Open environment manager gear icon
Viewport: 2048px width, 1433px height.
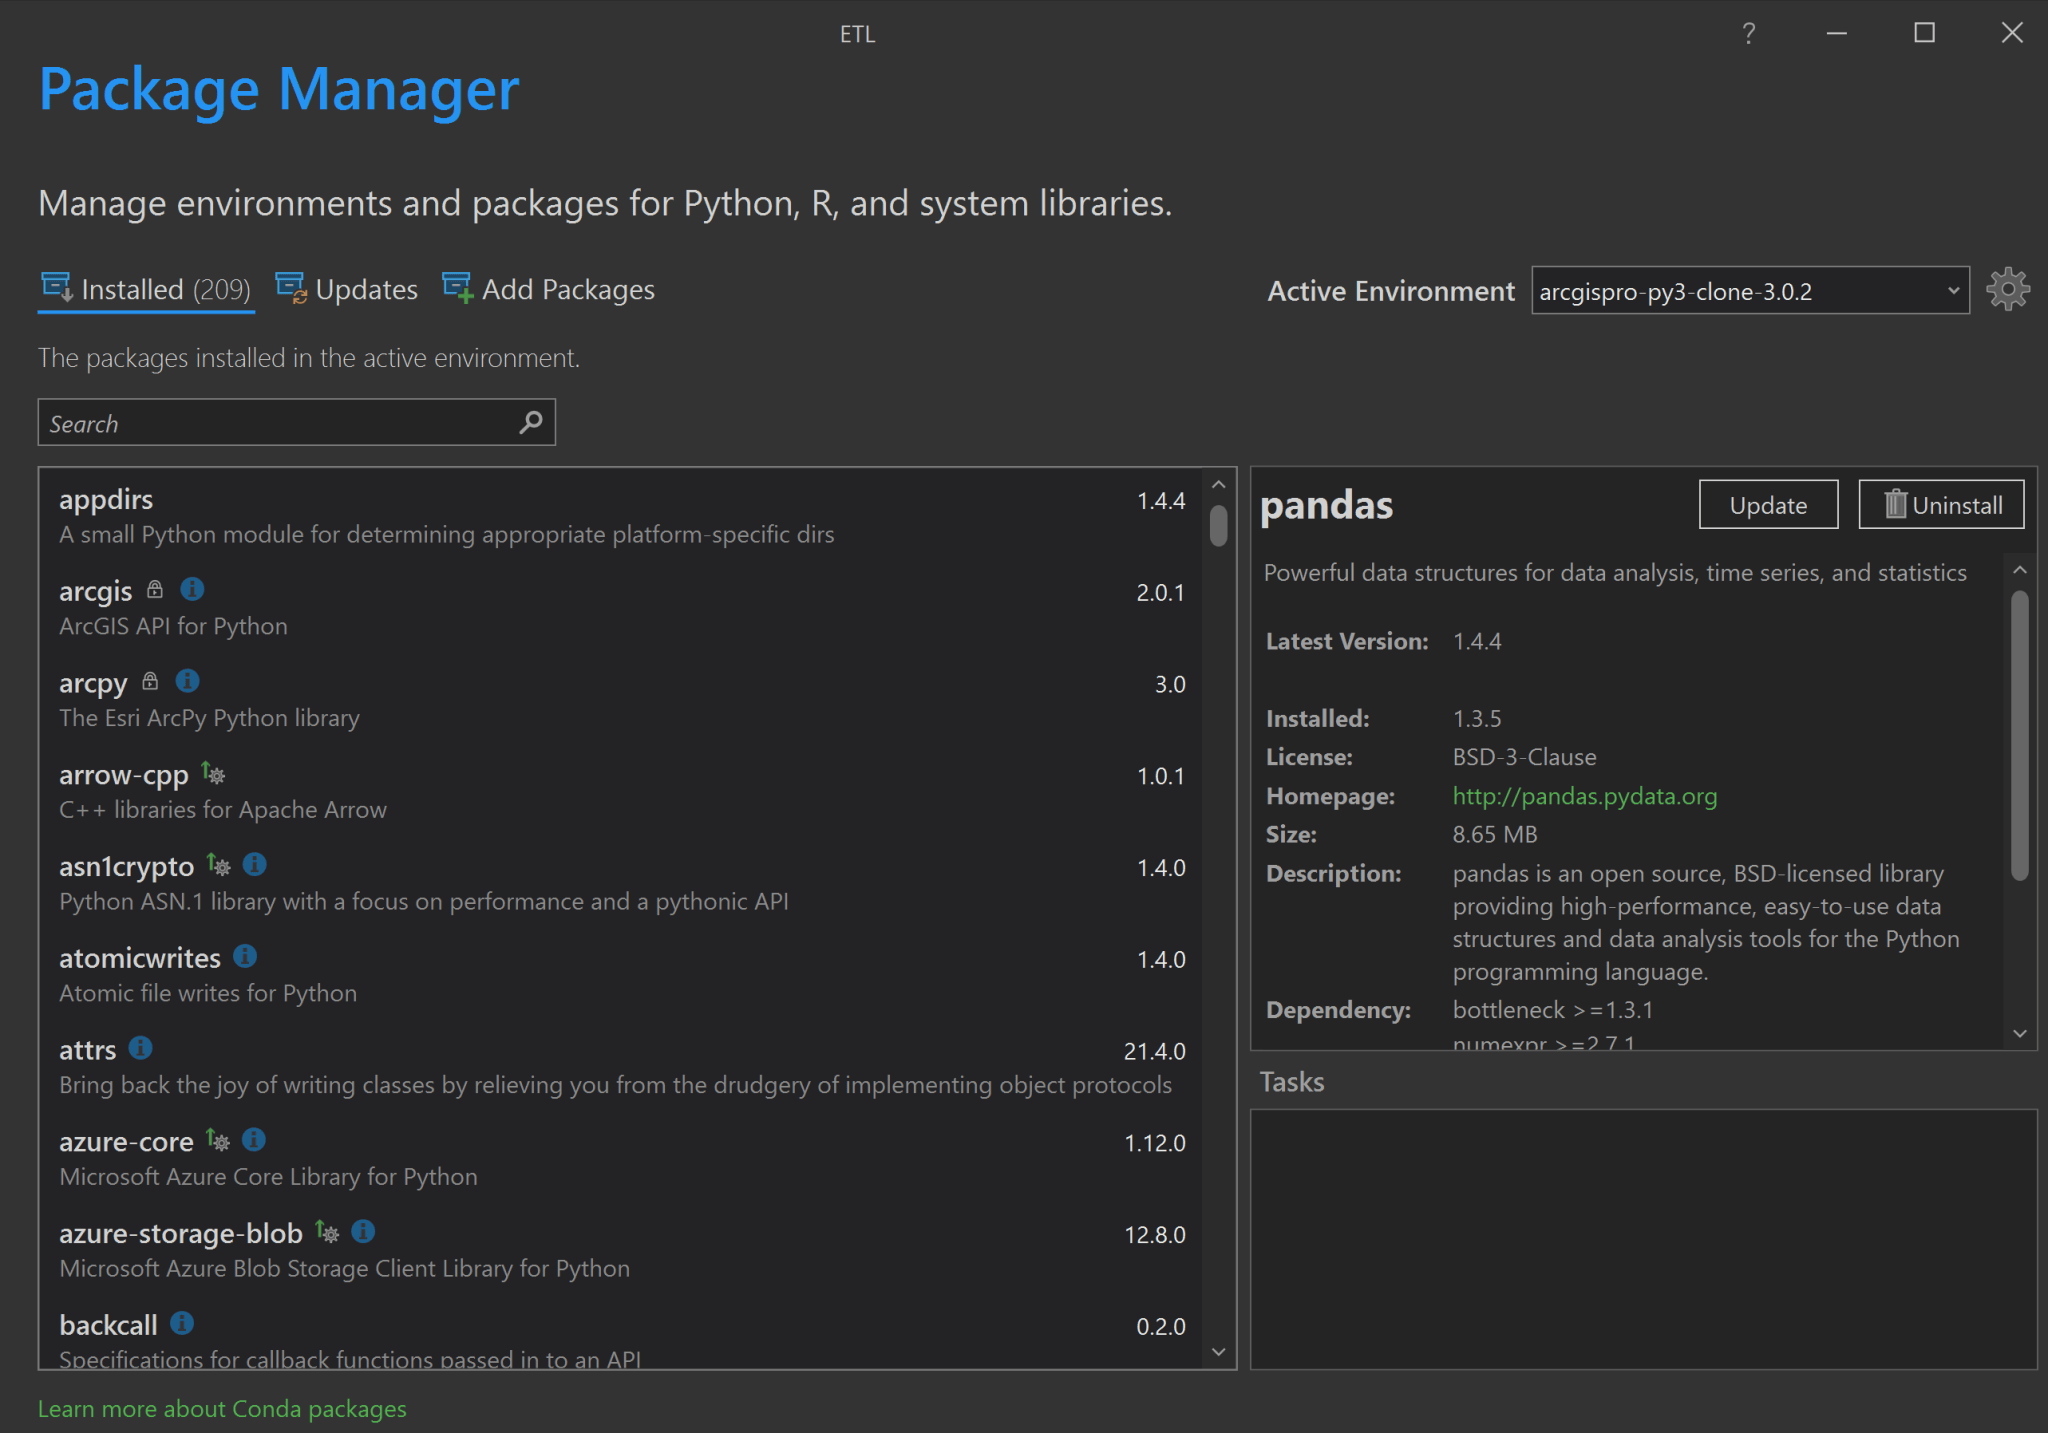(2007, 290)
